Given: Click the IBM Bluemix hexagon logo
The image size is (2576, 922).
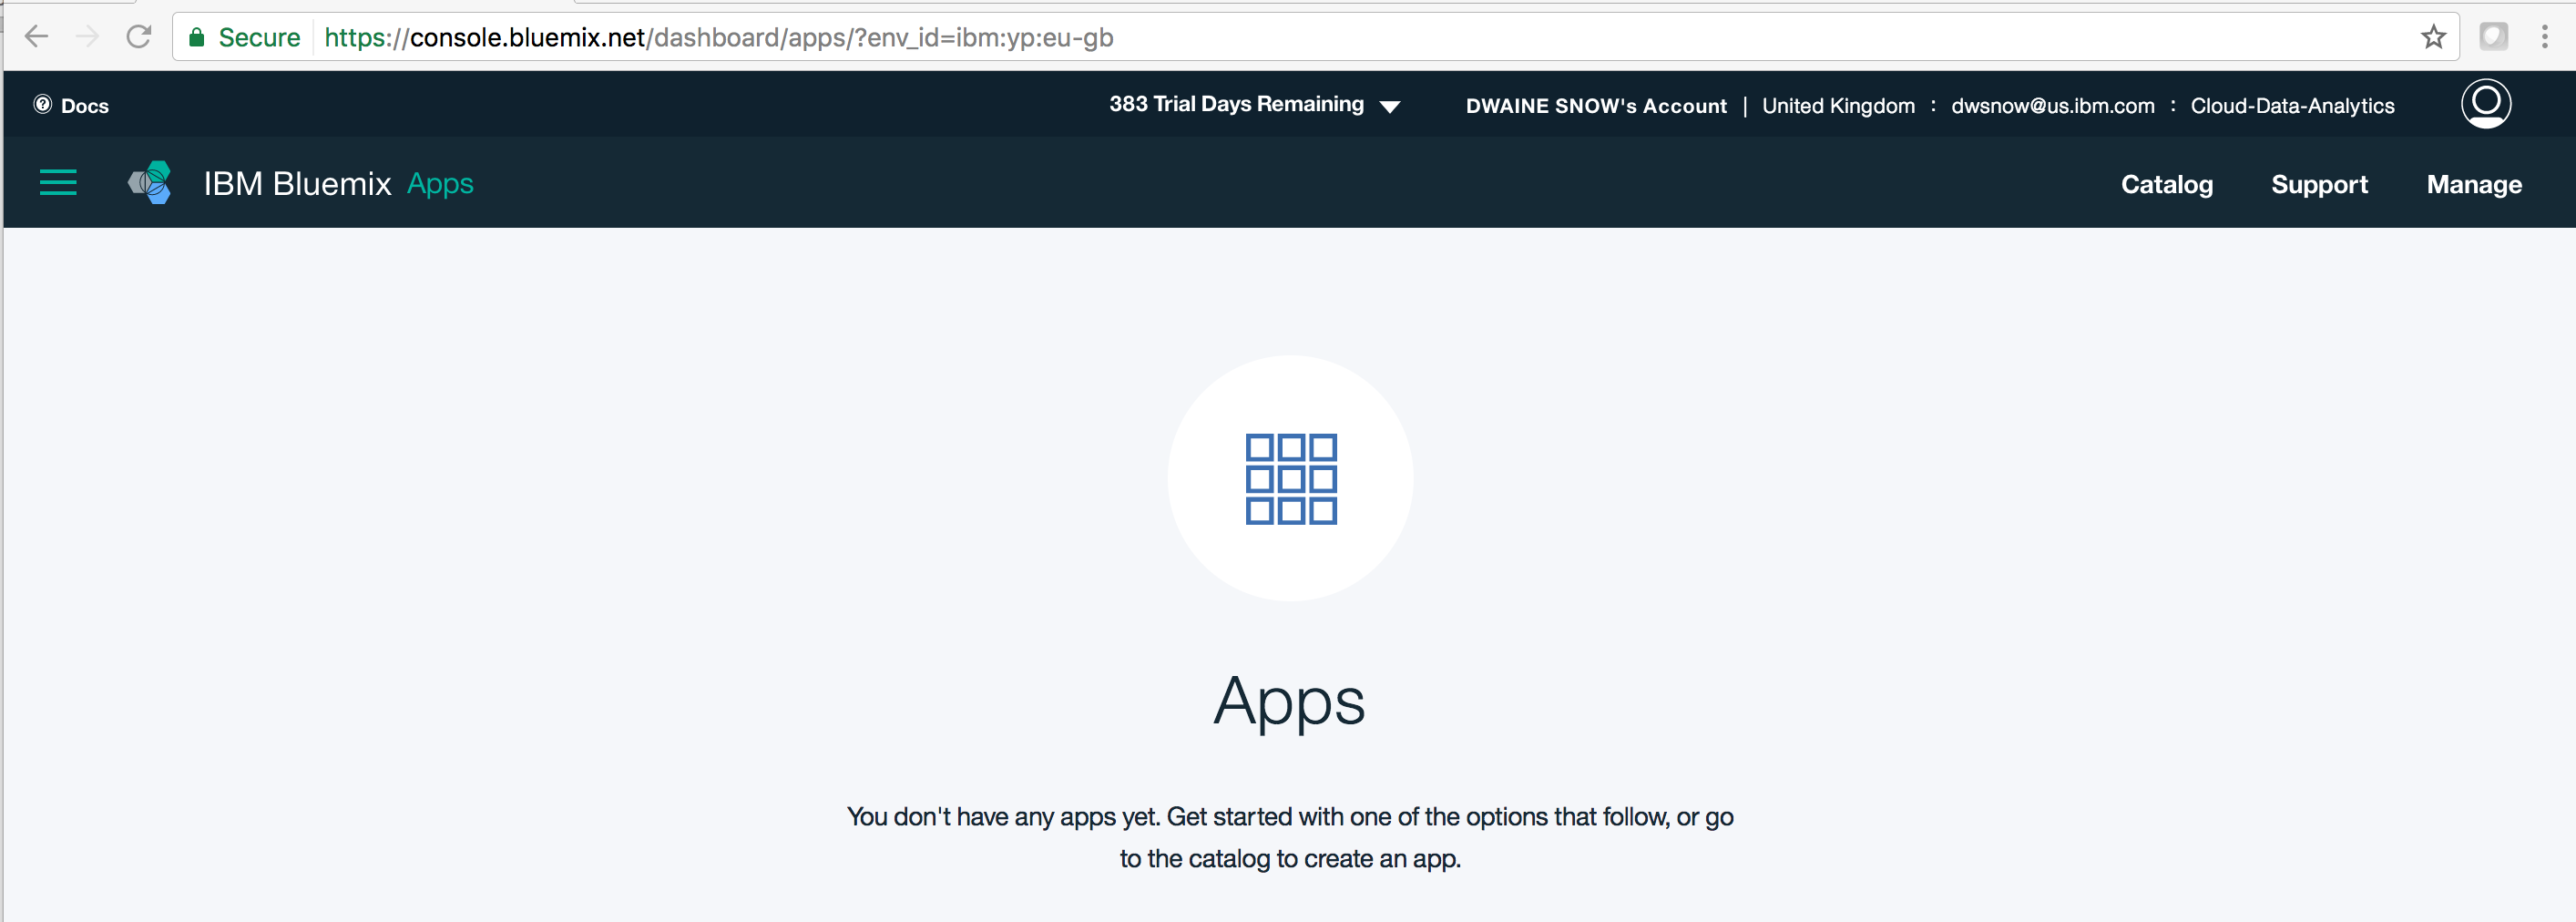Looking at the screenshot, I should click(x=150, y=183).
